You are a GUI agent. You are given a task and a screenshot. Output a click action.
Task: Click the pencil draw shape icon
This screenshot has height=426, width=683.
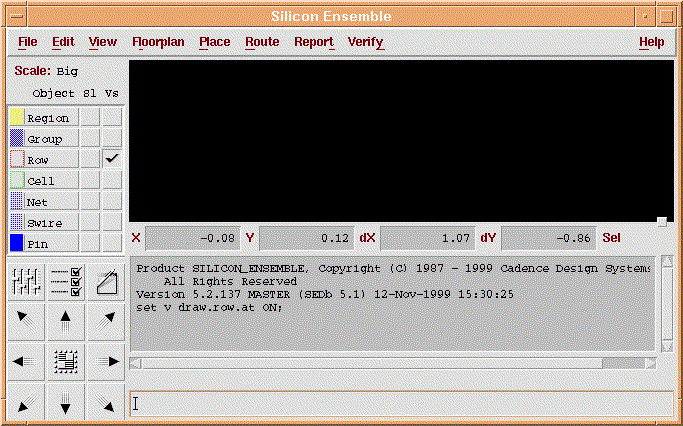pos(106,282)
